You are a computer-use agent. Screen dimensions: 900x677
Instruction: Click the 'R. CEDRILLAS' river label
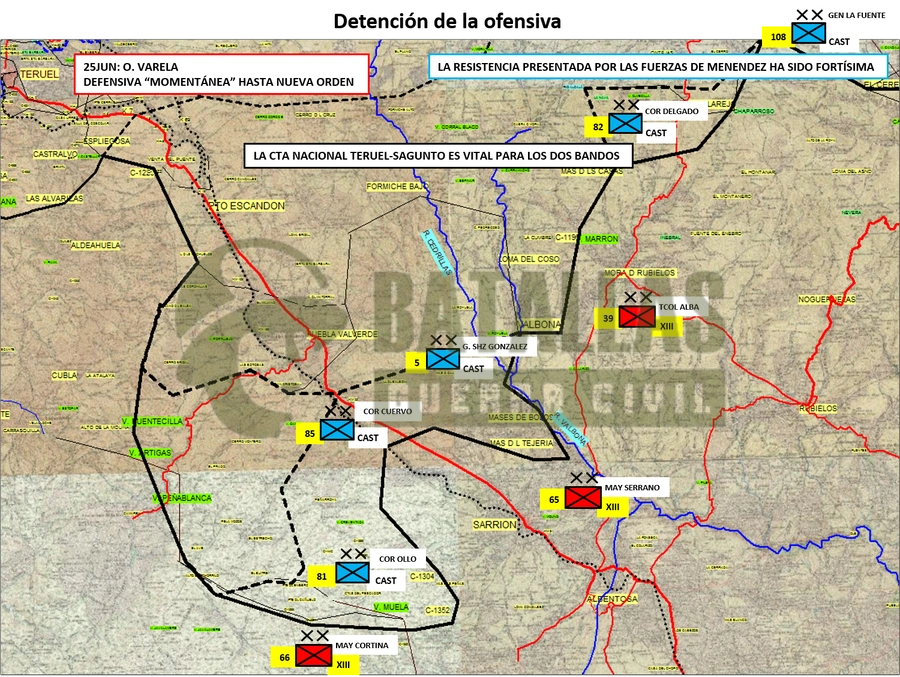tap(437, 253)
